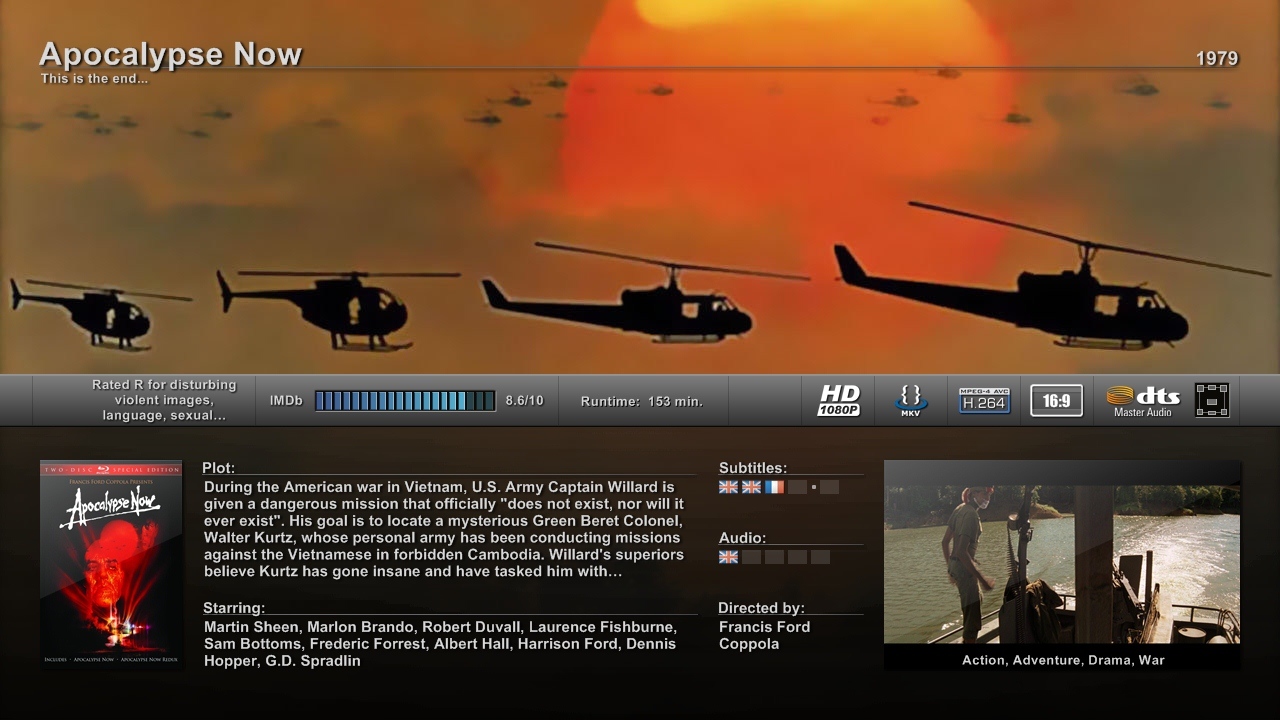Click the Runtime: 153 min. text
The width and height of the screenshot is (1280, 720).
click(x=642, y=402)
